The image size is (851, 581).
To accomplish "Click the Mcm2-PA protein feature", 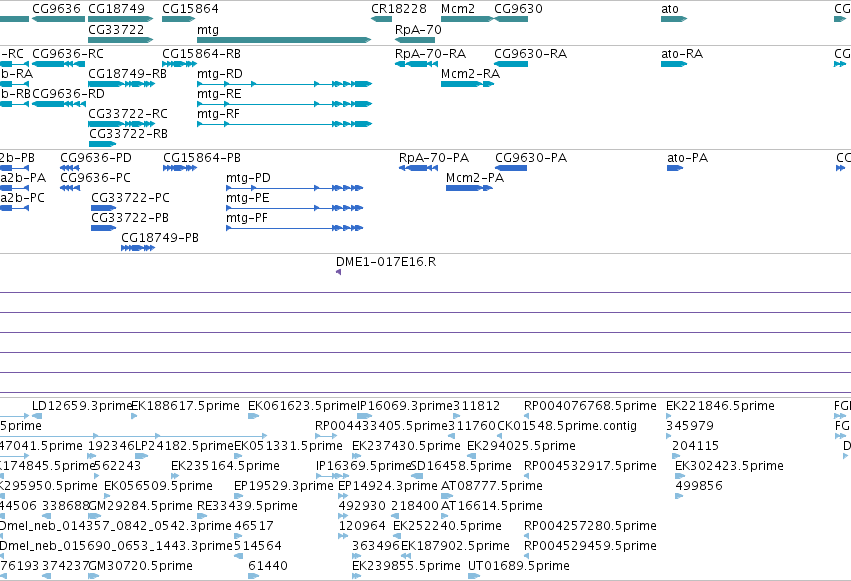I will 469,188.
